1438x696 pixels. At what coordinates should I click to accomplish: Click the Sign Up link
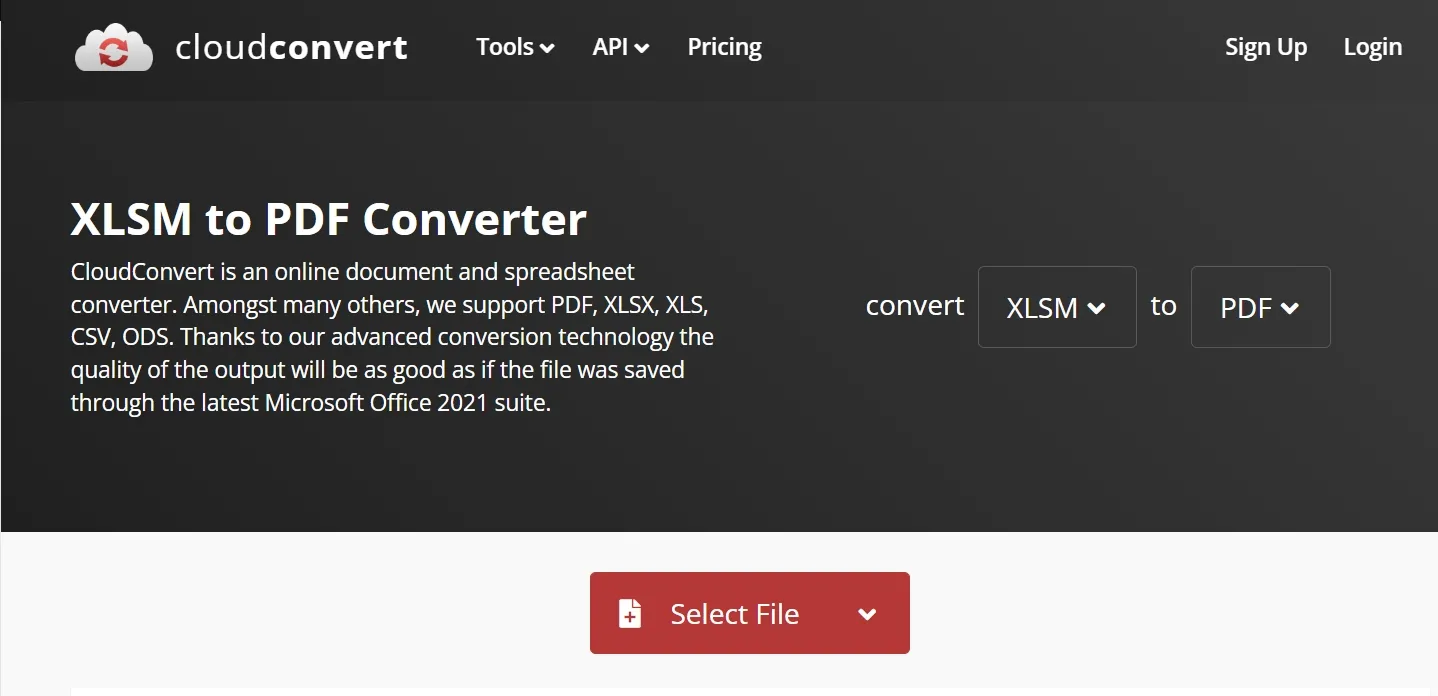(1265, 47)
